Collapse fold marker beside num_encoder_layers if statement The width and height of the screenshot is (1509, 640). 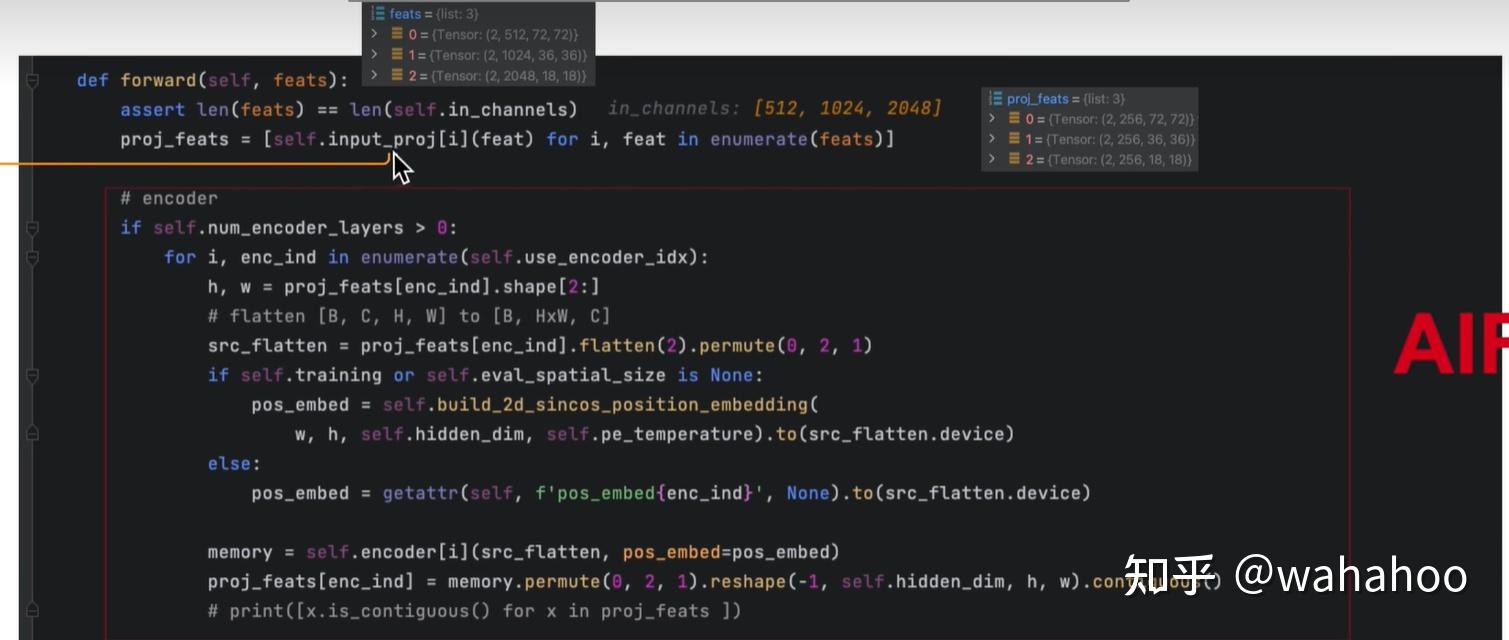(x=32, y=228)
